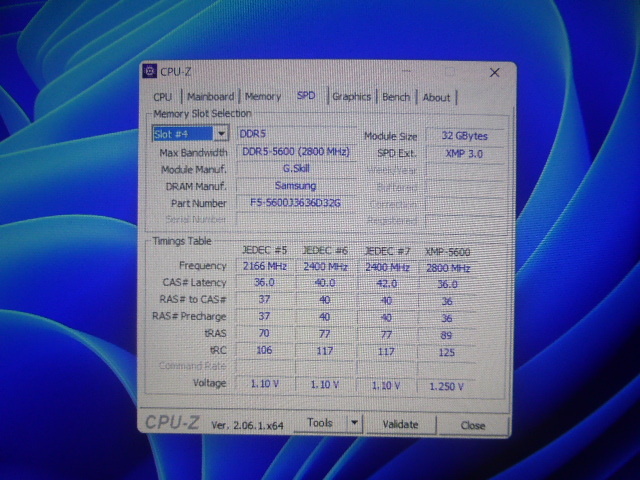
Task: Click the Slot #4 combo box field
Action: (190, 133)
